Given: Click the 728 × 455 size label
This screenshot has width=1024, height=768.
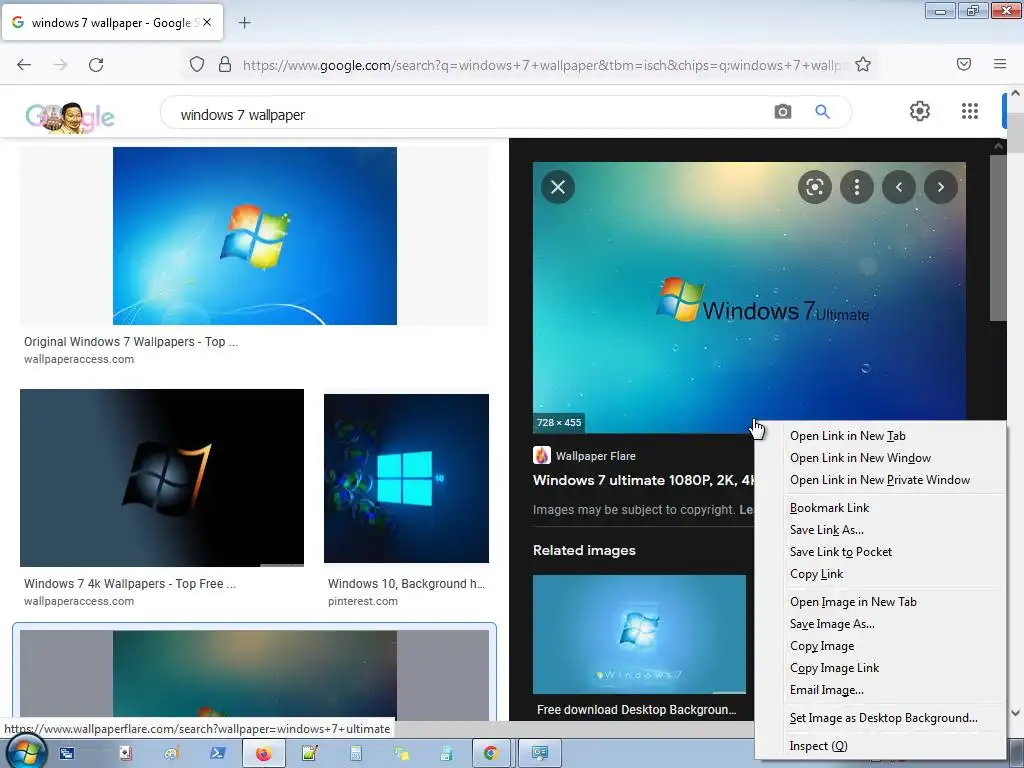Looking at the screenshot, I should (x=559, y=423).
